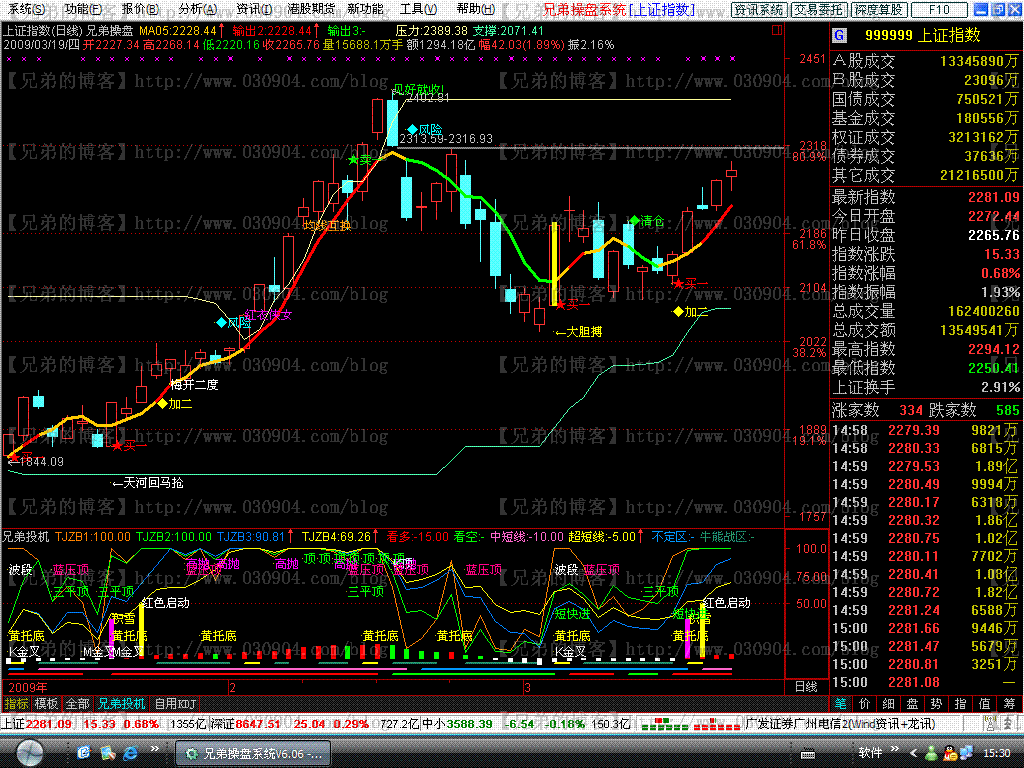Show hidden tray icons arrow
The image size is (1024, 768).
coord(914,754)
